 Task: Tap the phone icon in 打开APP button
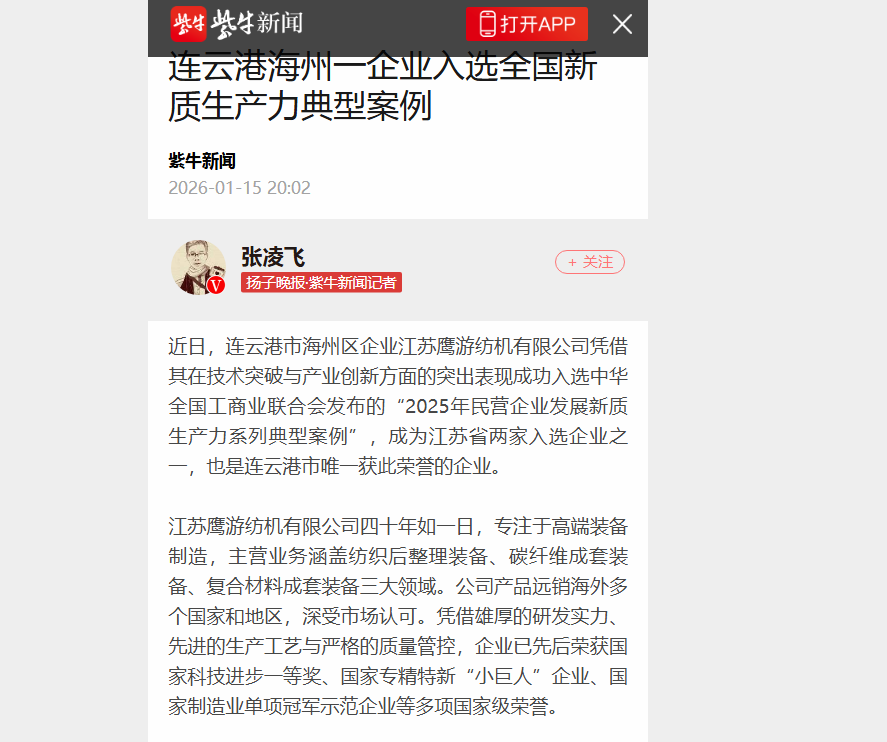[x=487, y=24]
